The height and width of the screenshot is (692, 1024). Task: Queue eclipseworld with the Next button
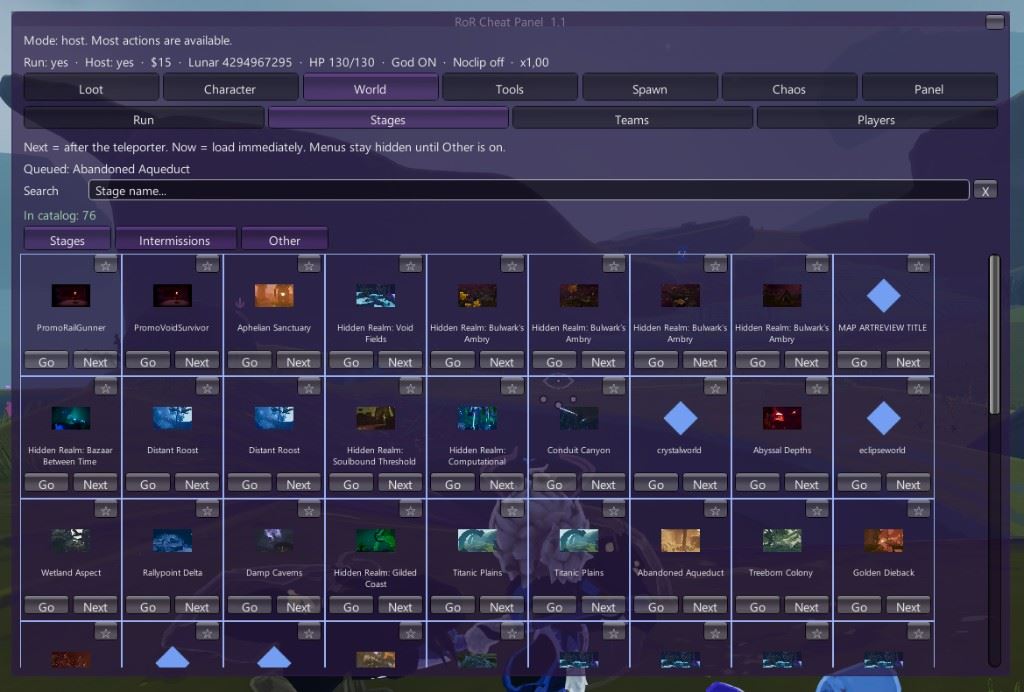[908, 484]
